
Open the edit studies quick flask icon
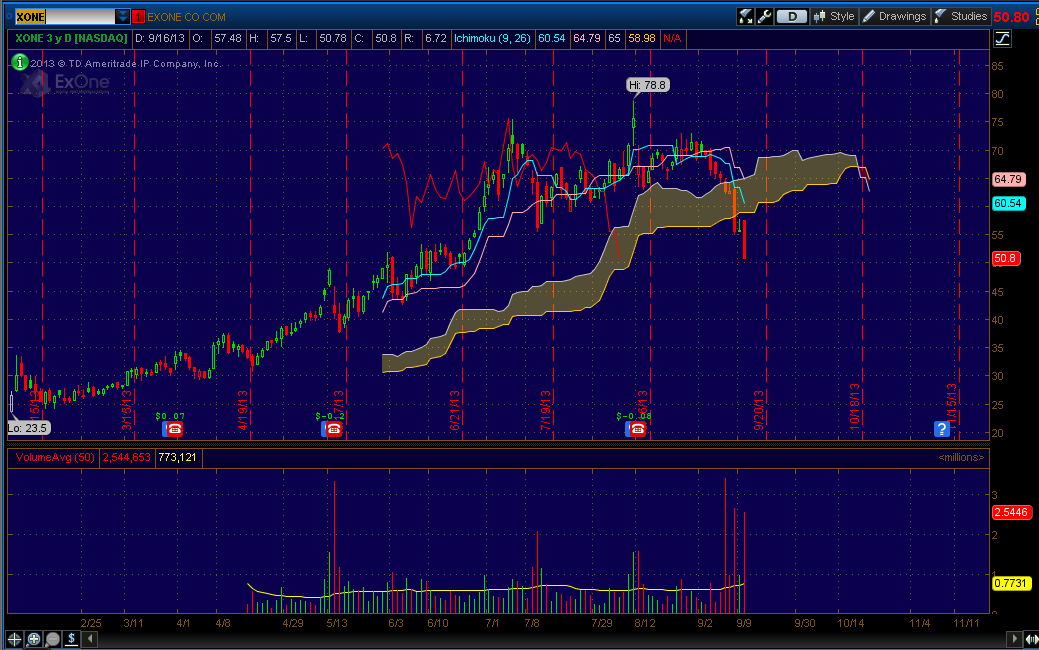click(745, 16)
